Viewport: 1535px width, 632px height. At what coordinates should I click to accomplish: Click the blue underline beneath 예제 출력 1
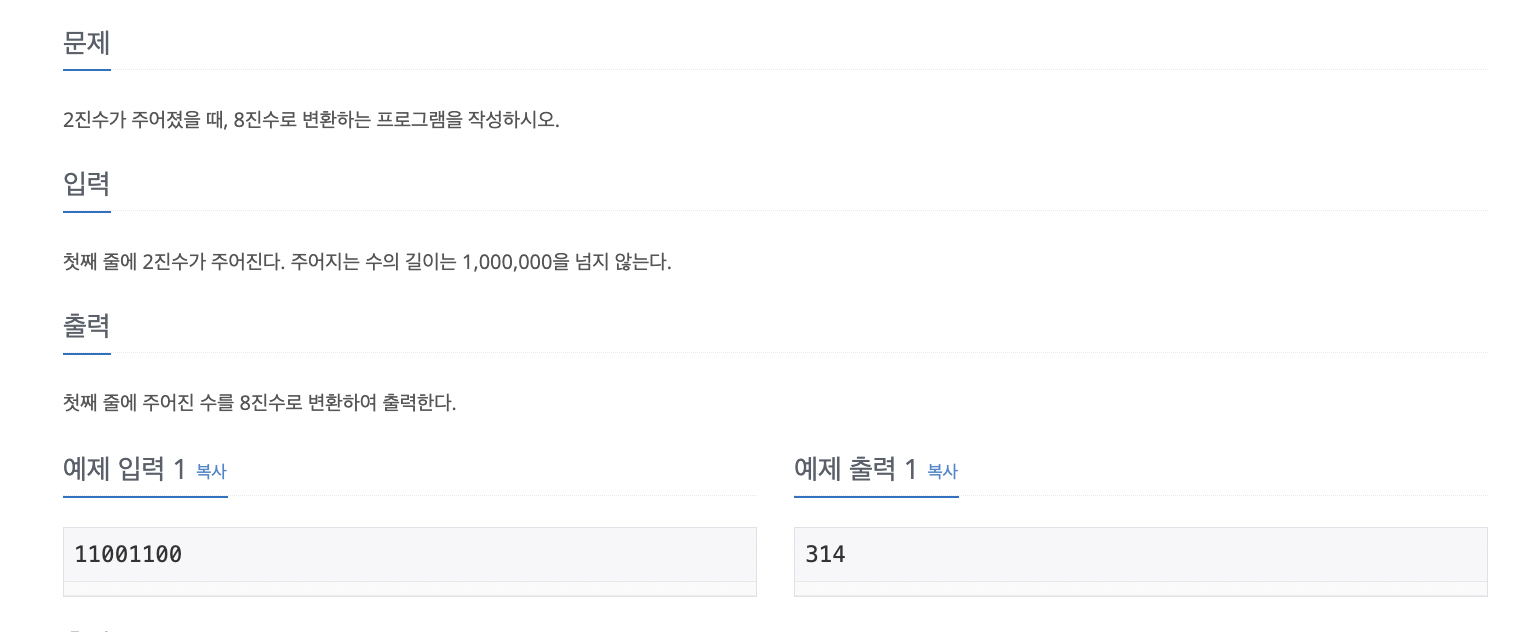click(x=876, y=496)
